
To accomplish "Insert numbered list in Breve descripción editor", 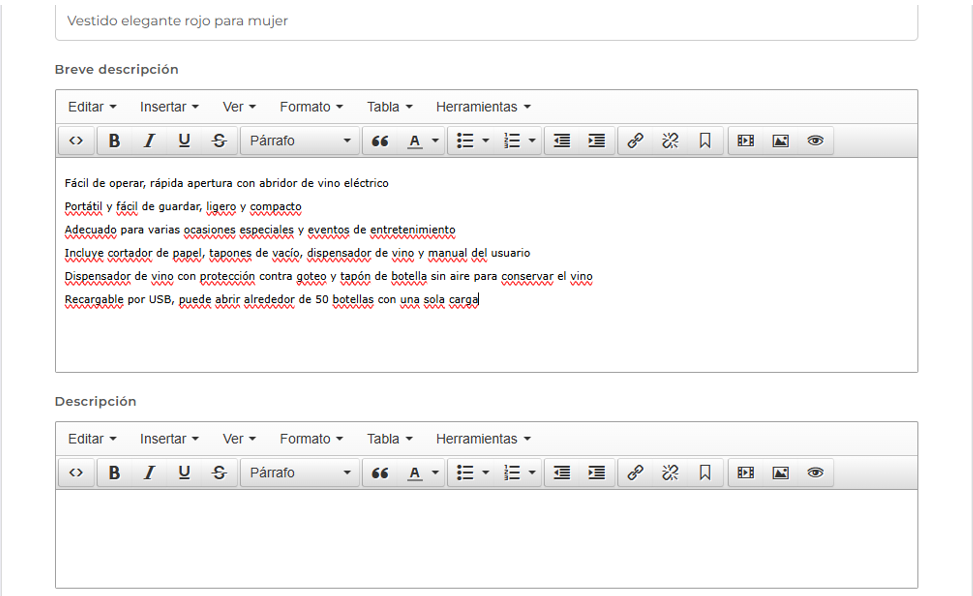I will click(x=512, y=141).
